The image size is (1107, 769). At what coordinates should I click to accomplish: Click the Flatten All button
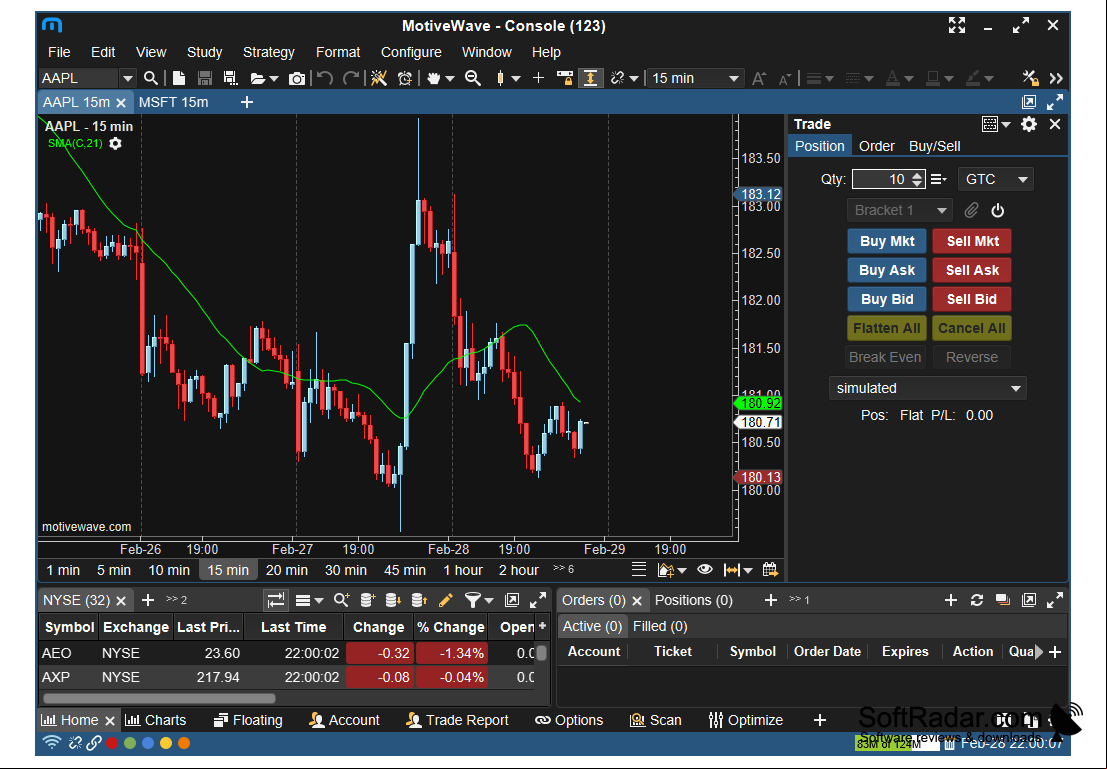(x=887, y=328)
